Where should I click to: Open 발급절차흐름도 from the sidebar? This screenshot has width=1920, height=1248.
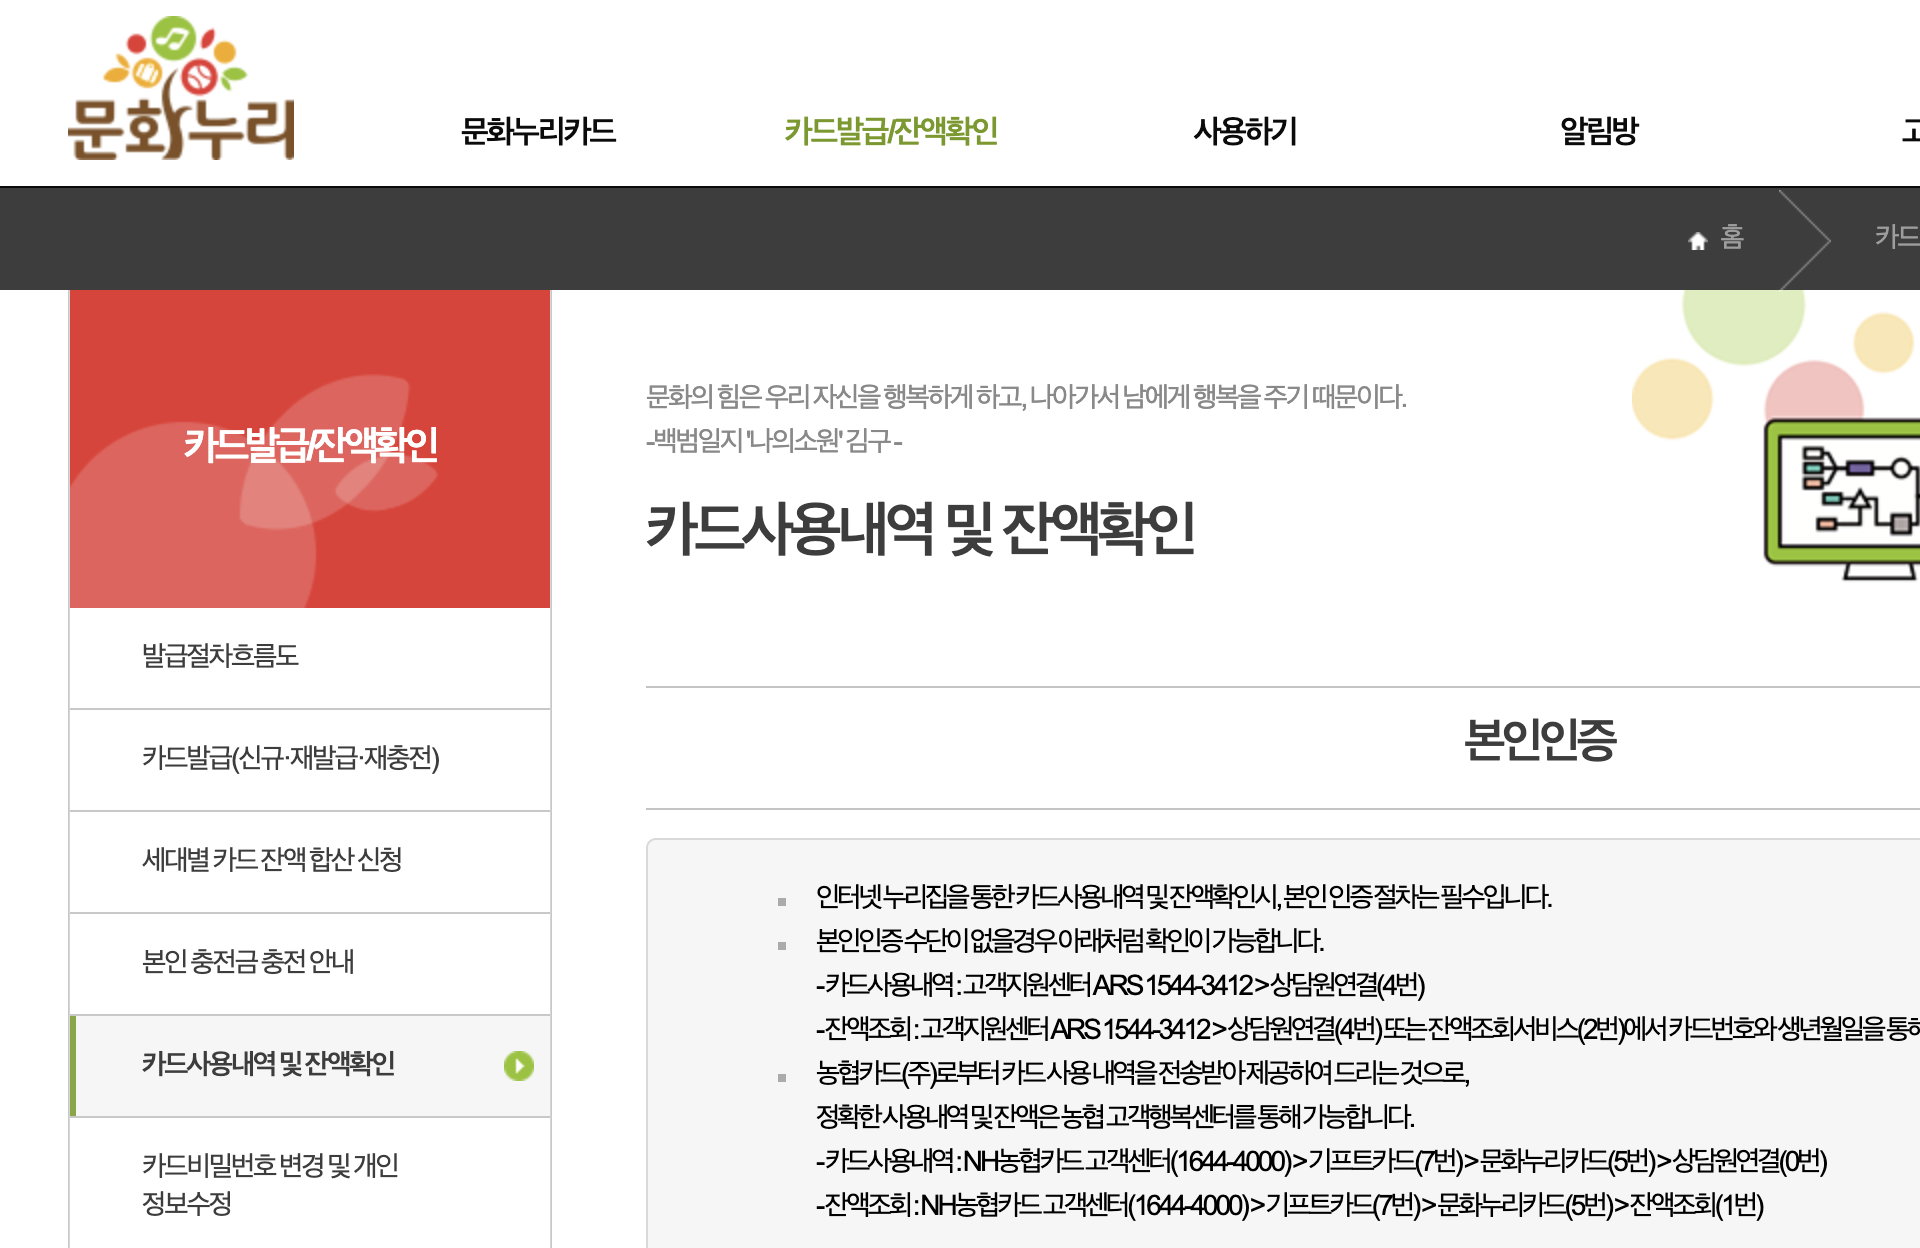tap(222, 657)
